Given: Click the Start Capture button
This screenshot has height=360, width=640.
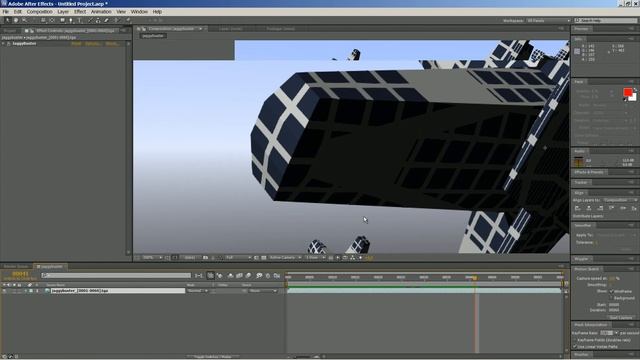Looking at the screenshot, I should 620,317.
